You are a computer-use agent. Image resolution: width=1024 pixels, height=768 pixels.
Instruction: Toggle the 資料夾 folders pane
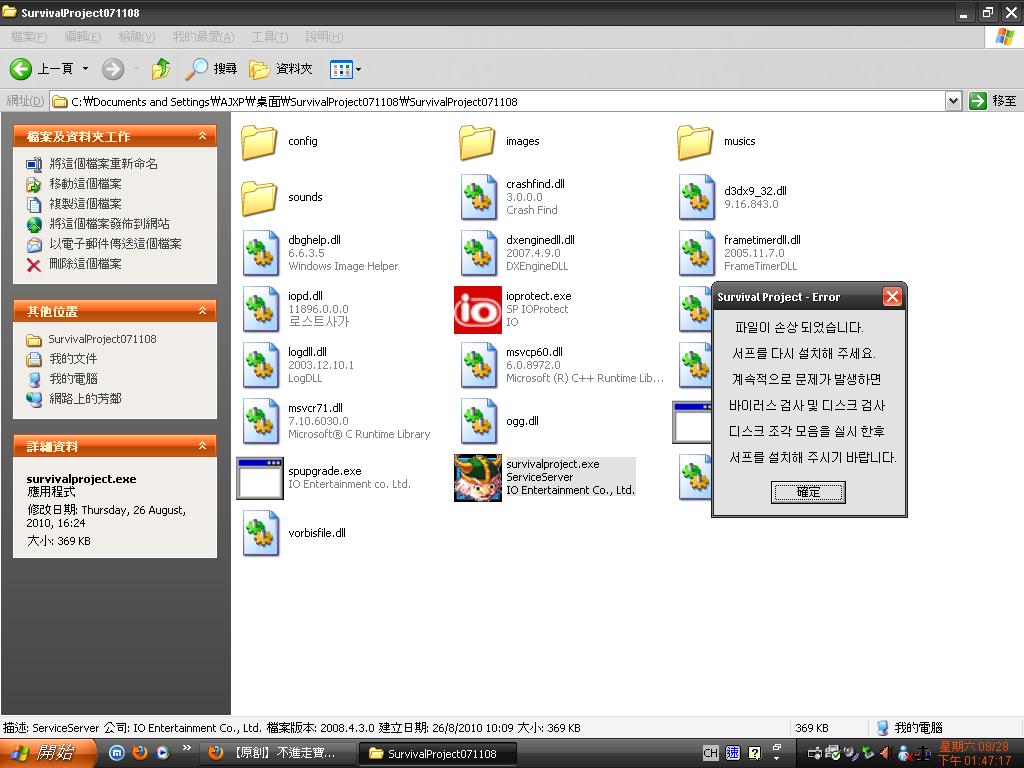pos(281,69)
